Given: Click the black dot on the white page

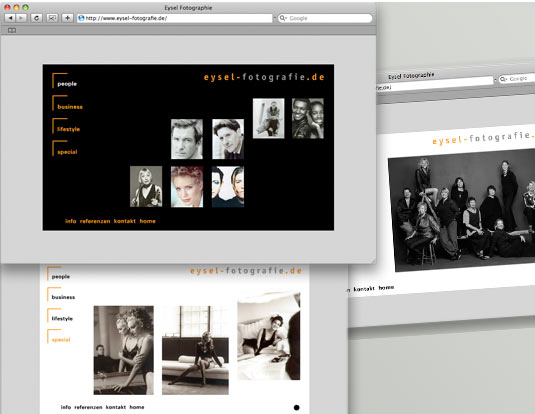Looking at the screenshot, I should pos(297,408).
